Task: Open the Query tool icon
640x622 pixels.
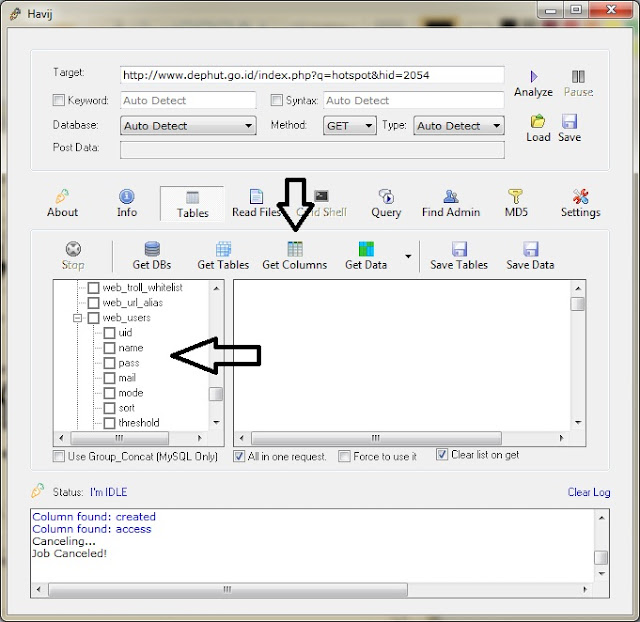Action: (x=386, y=196)
